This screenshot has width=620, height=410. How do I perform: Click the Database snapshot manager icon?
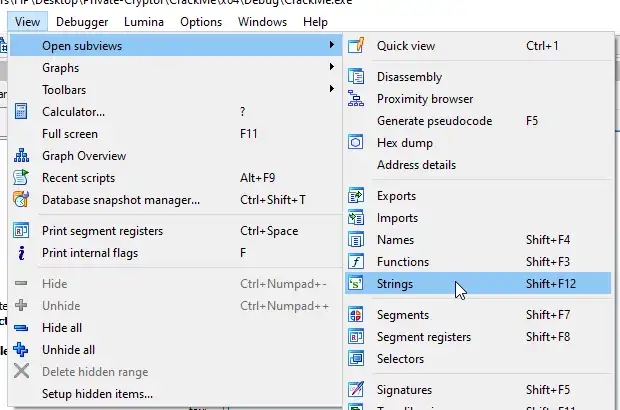click(21, 199)
